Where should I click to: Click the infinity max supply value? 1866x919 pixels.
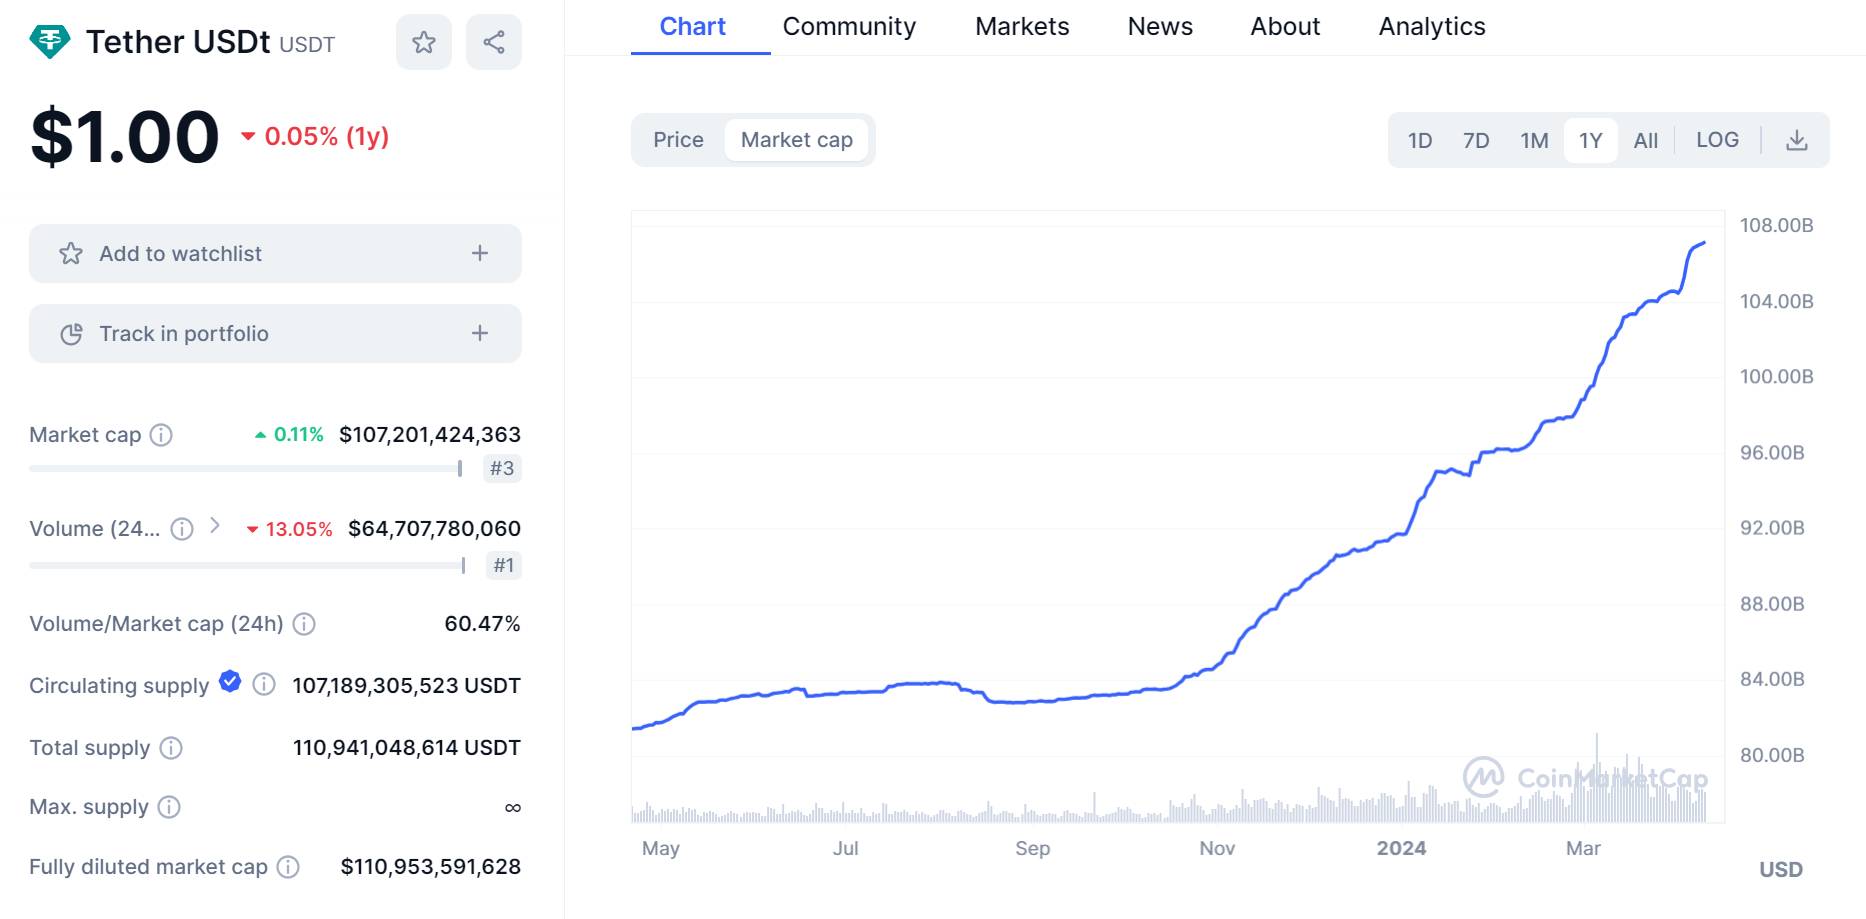point(512,807)
